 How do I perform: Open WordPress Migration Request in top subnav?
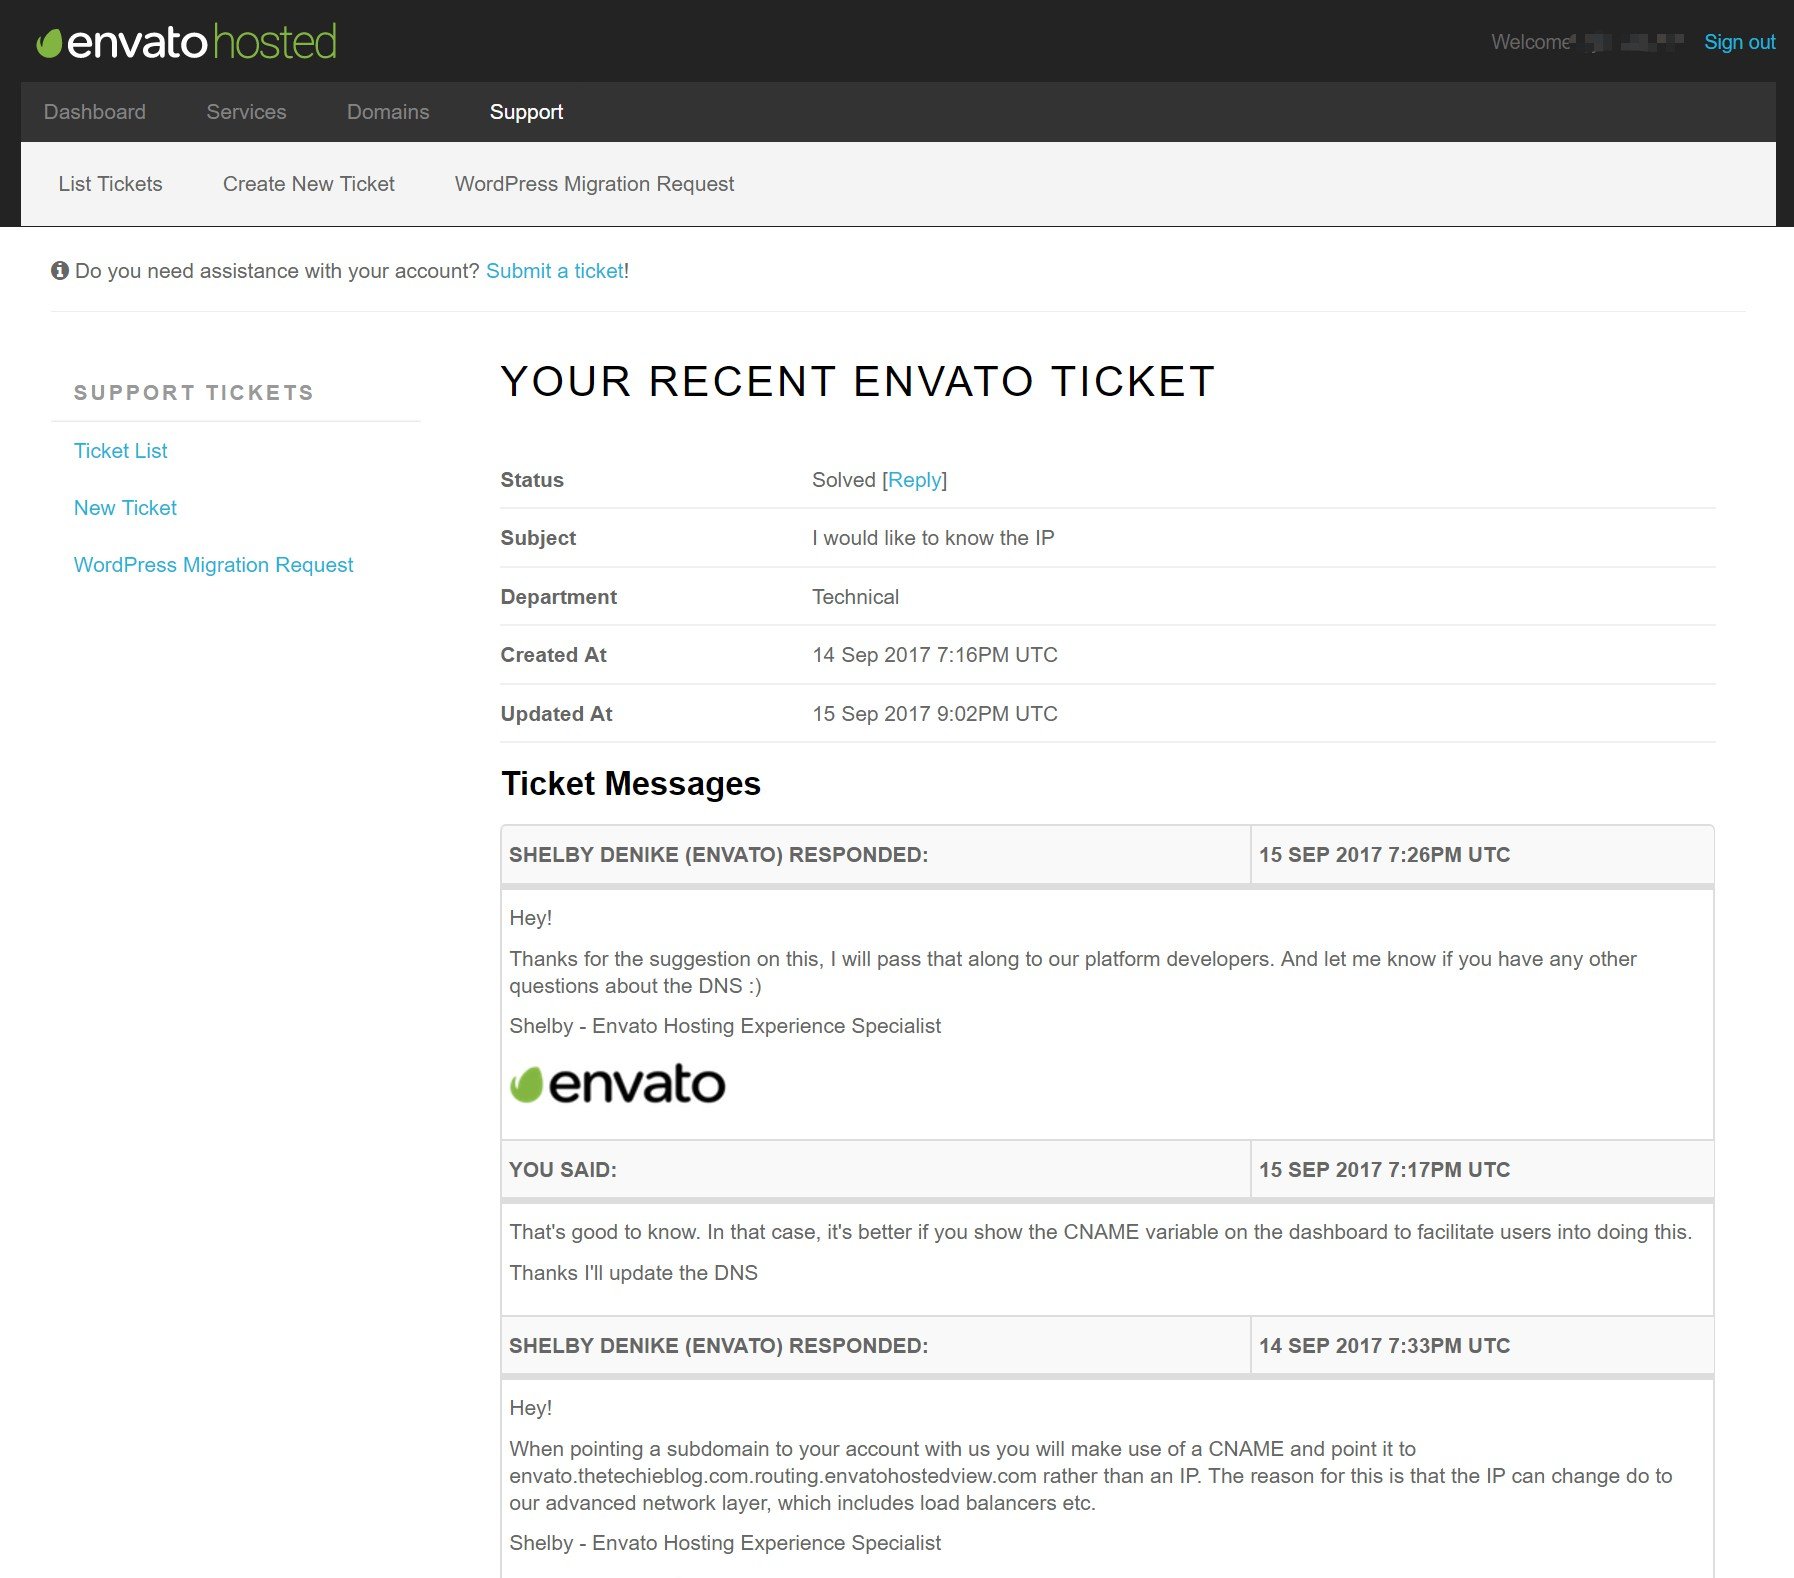point(594,184)
